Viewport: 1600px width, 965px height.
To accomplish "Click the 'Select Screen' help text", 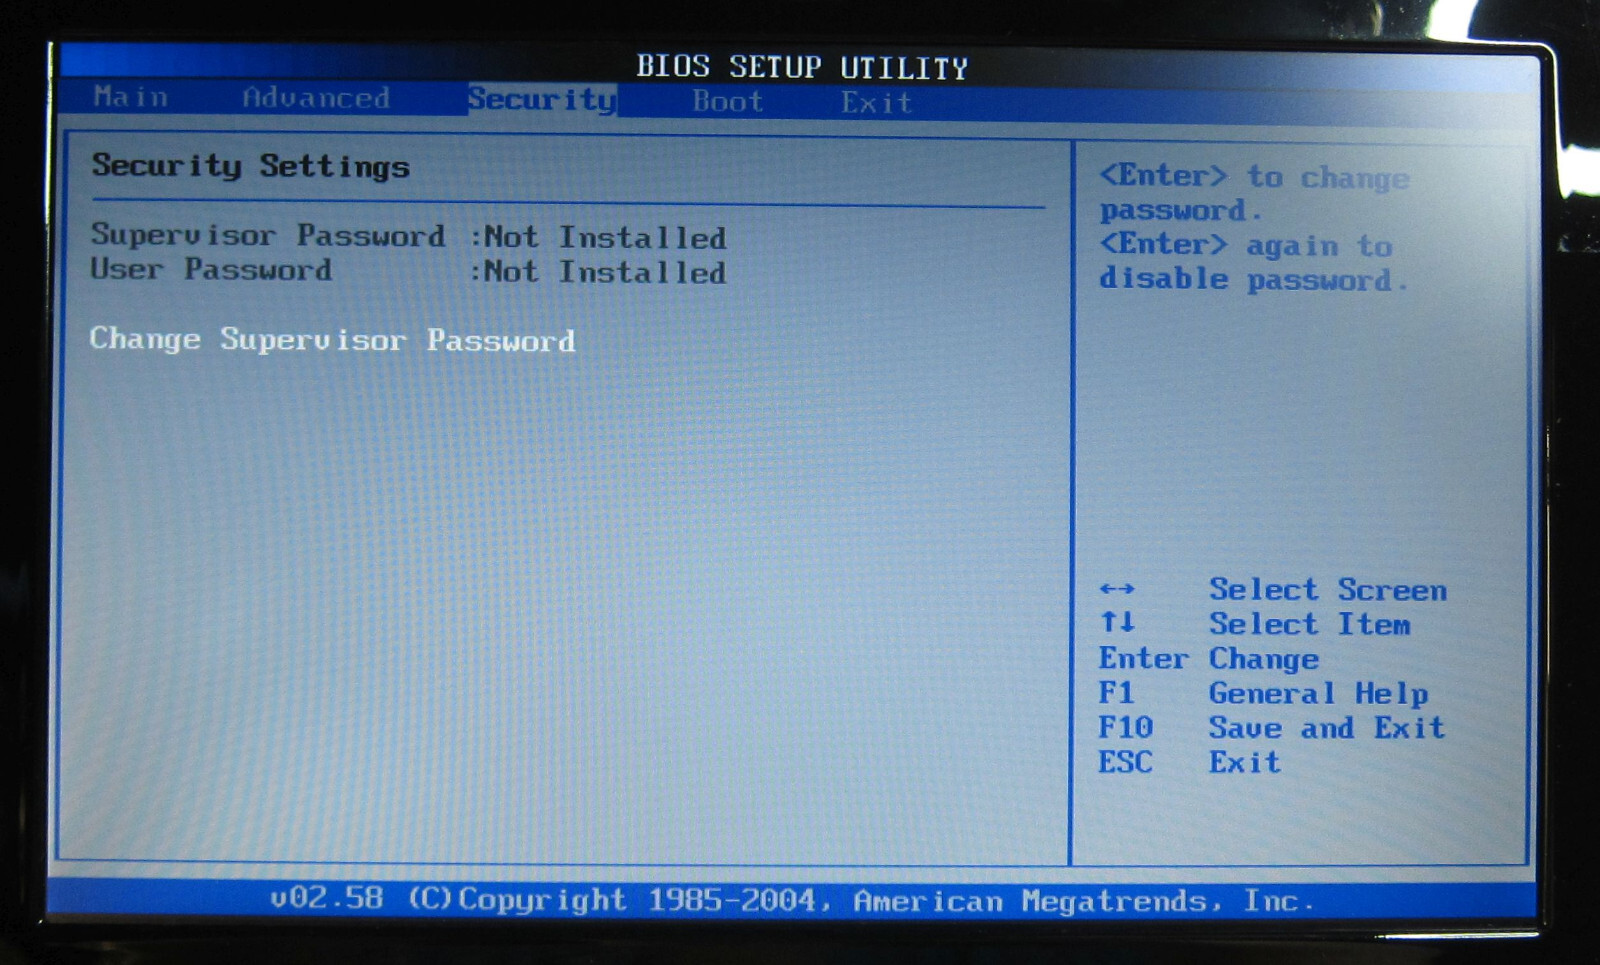I will pyautogui.click(x=1328, y=590).
